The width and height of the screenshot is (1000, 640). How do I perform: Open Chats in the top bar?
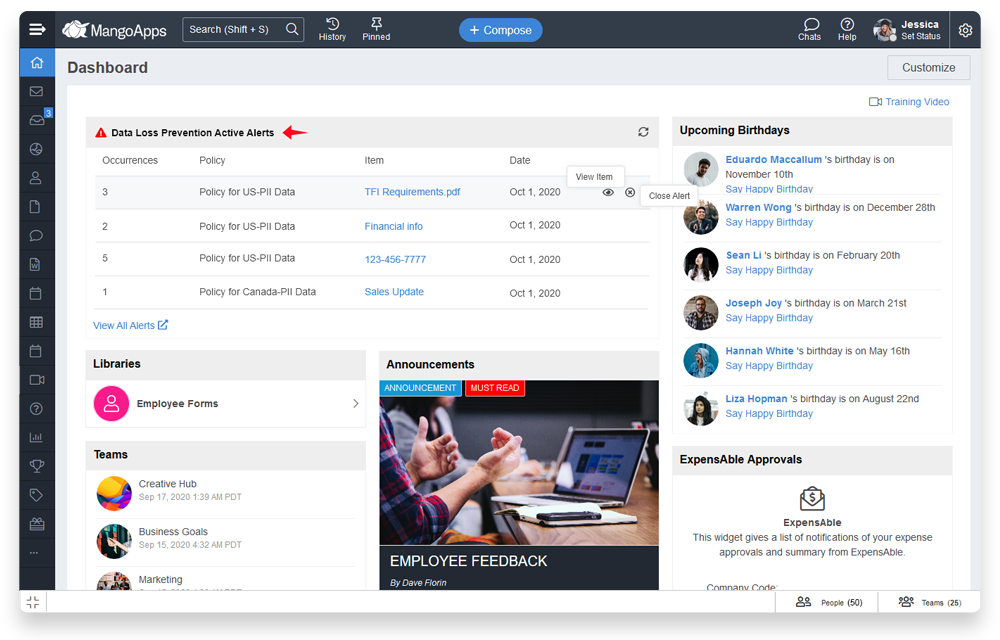(809, 29)
